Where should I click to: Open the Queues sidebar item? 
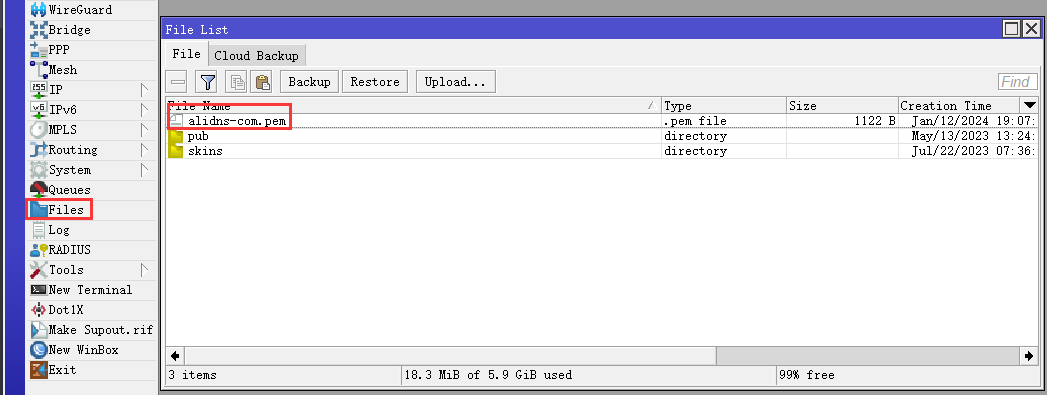point(61,190)
